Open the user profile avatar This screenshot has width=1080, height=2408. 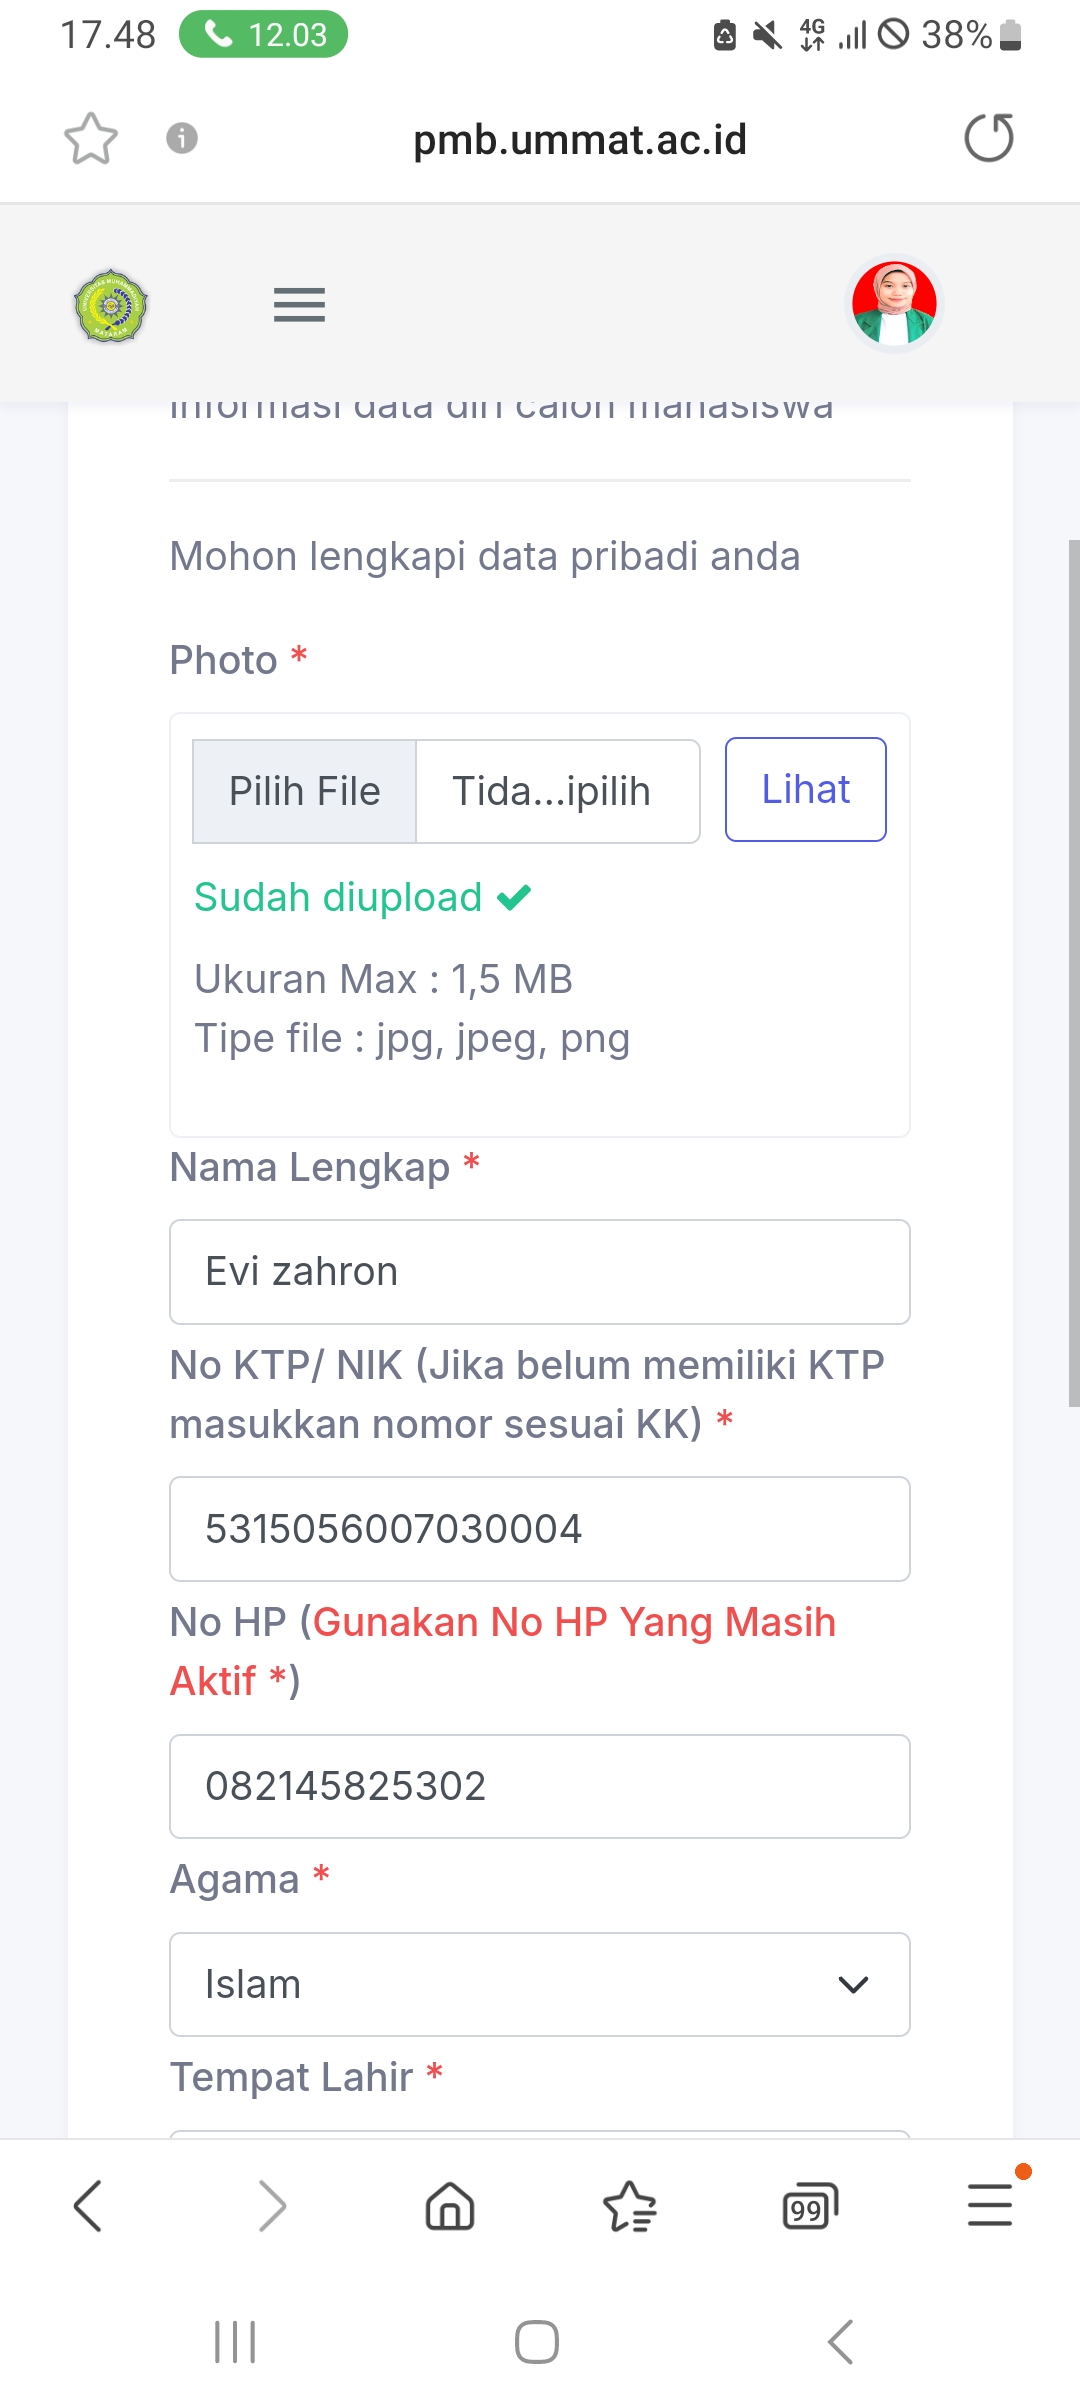(894, 304)
